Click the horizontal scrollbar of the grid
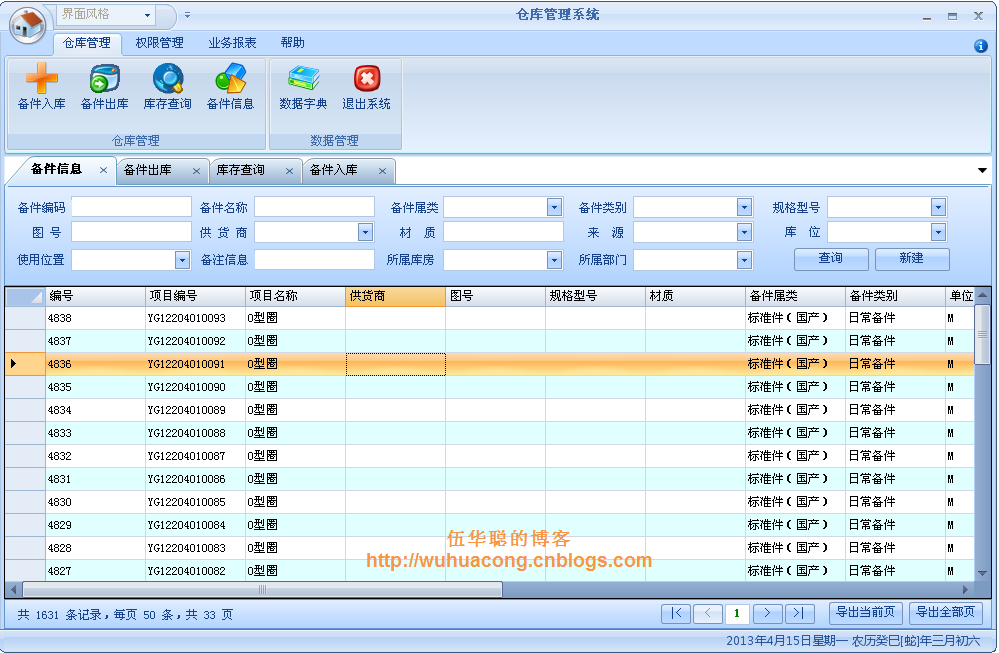This screenshot has height=653, width=999. click(x=262, y=589)
